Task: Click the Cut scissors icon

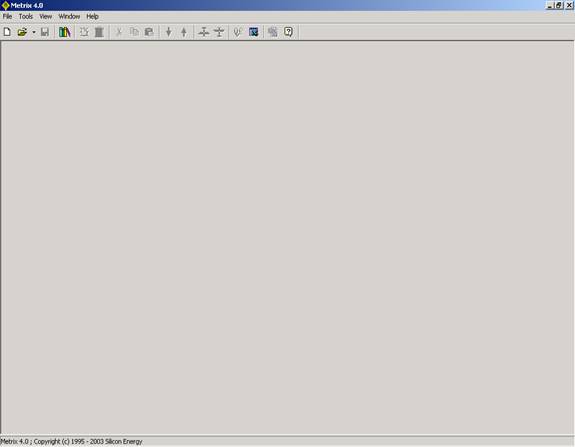Action: pos(119,32)
